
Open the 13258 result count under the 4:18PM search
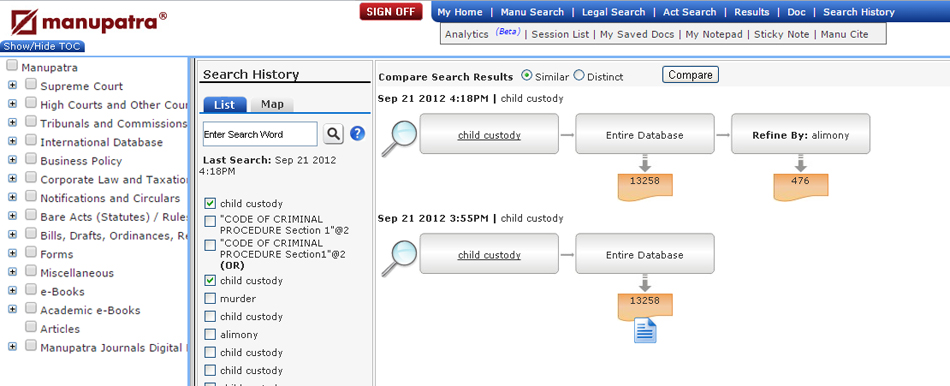click(645, 186)
